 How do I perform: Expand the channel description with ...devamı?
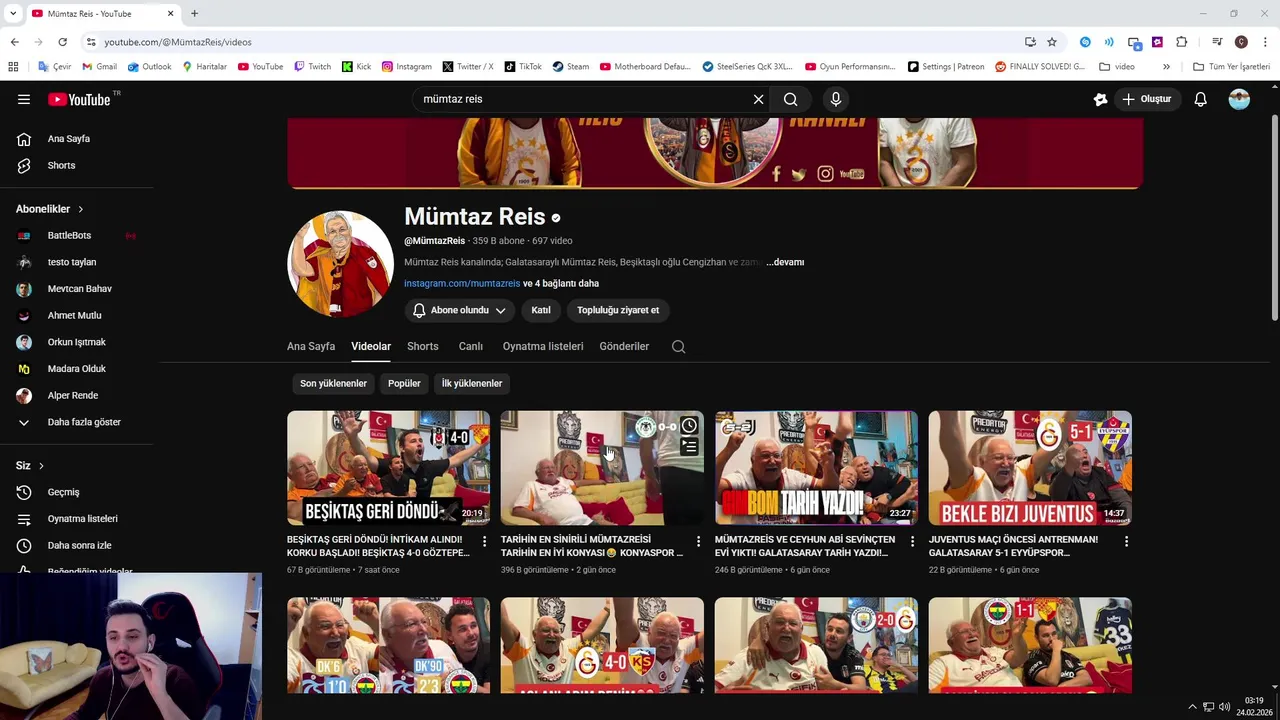tap(785, 262)
